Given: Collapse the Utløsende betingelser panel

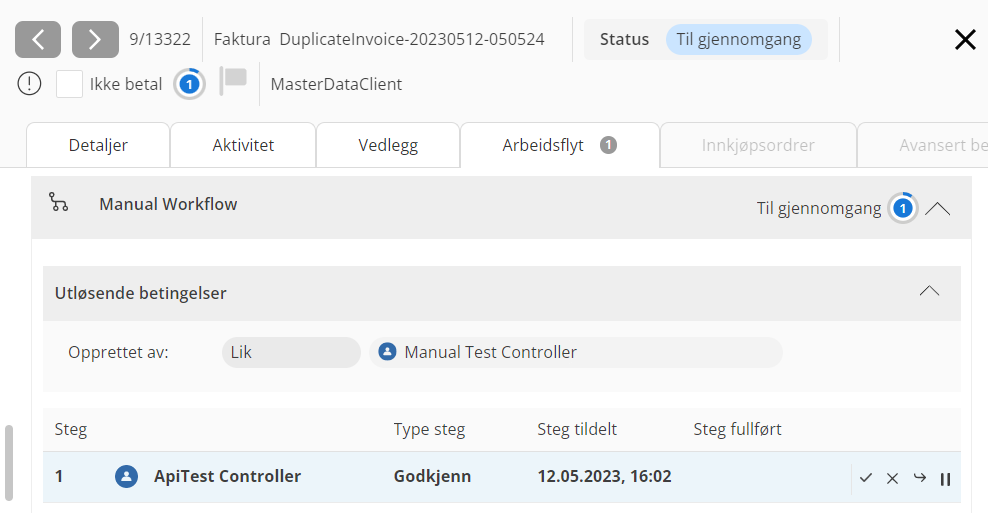Looking at the screenshot, I should point(929,292).
